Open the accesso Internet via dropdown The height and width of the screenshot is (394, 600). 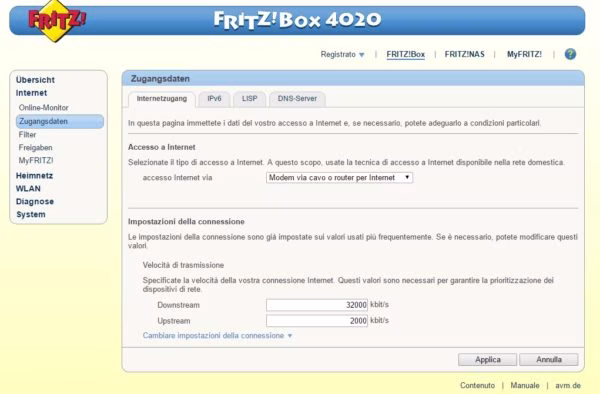click(339, 177)
